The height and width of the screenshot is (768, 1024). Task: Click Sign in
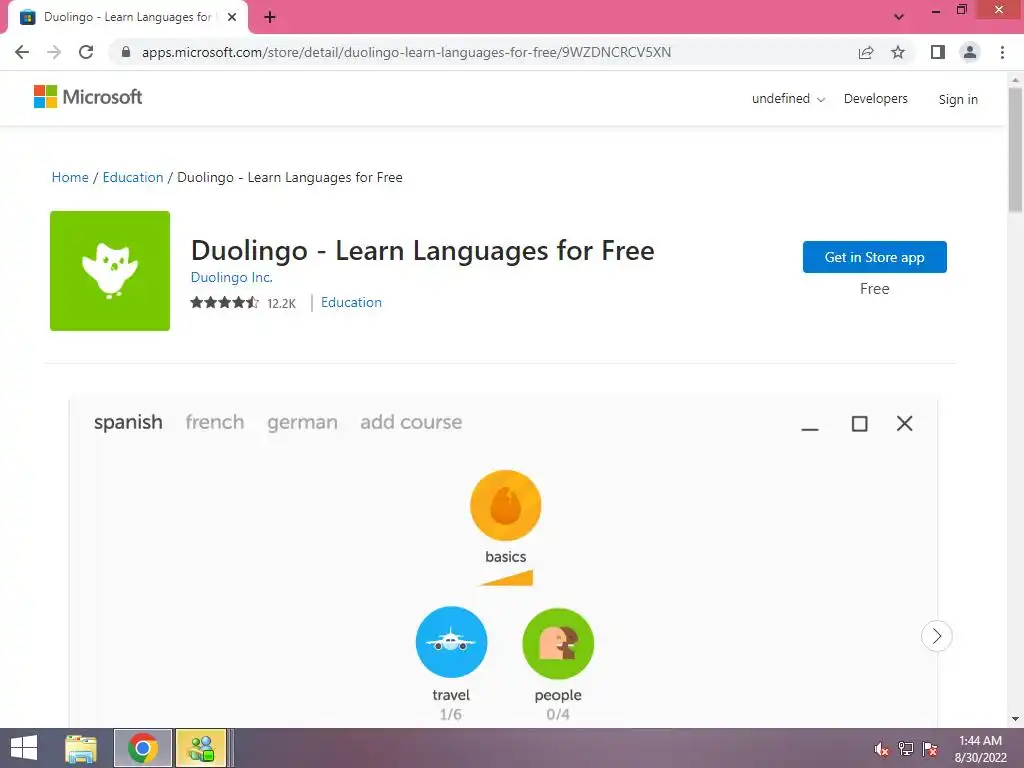(x=958, y=99)
